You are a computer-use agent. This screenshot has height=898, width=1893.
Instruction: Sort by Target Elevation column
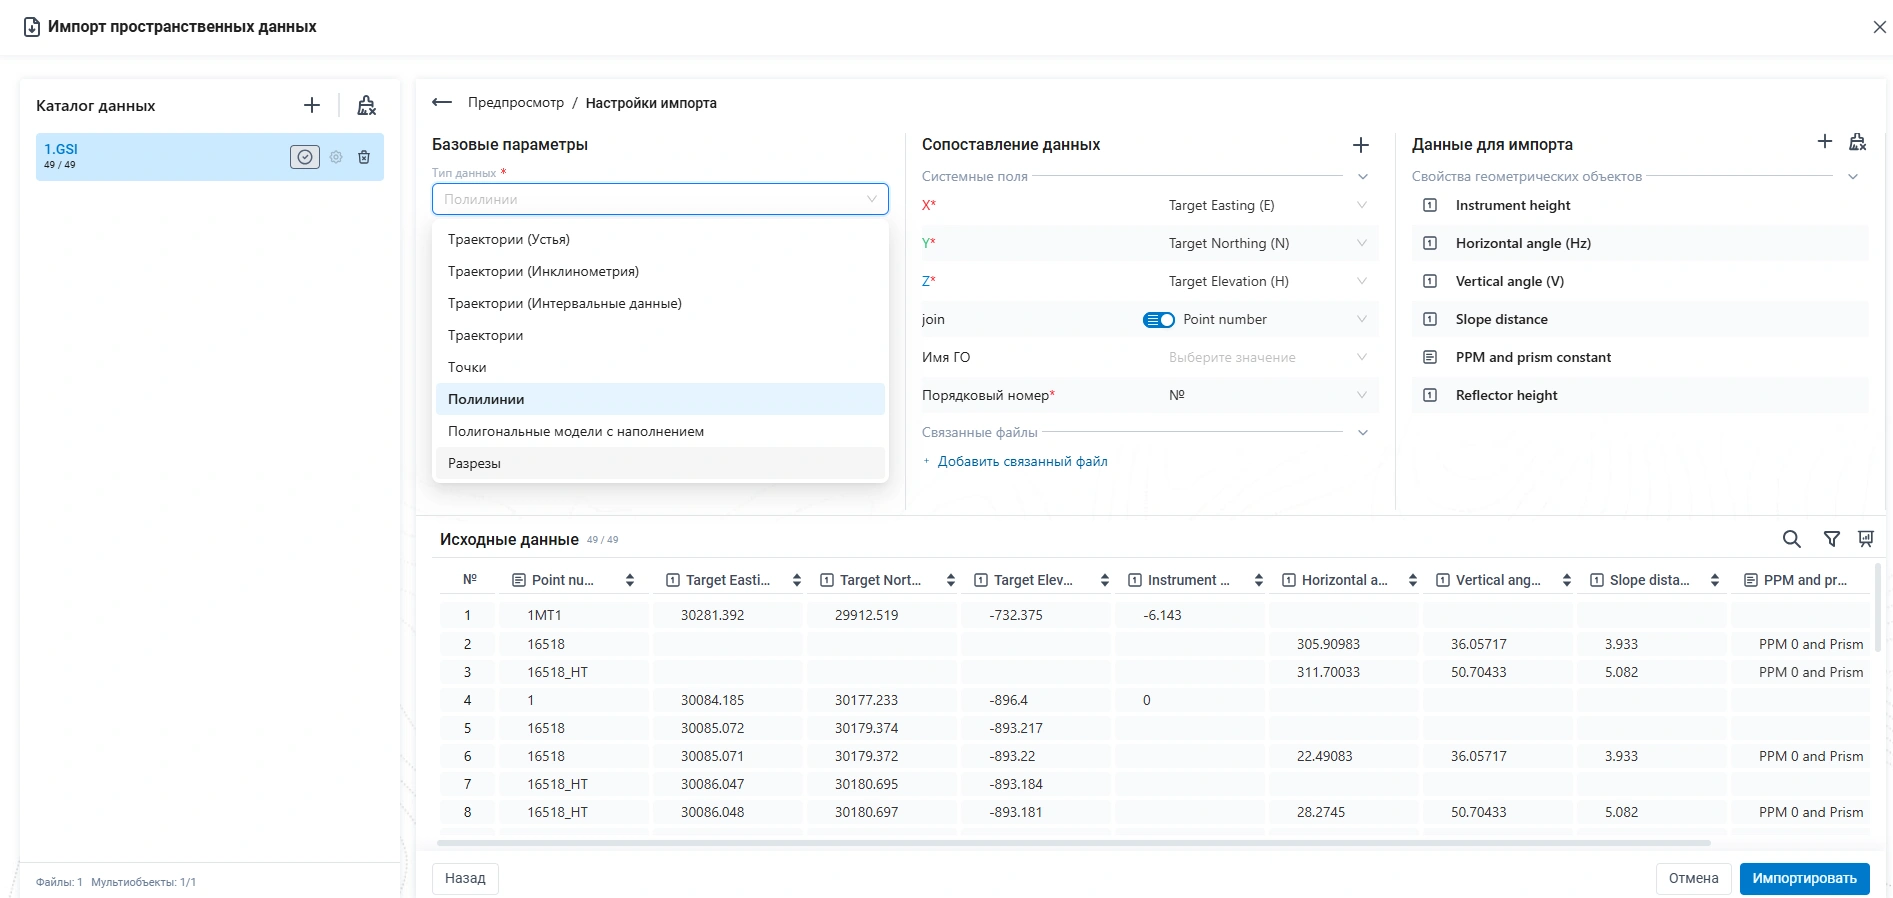click(x=1105, y=580)
